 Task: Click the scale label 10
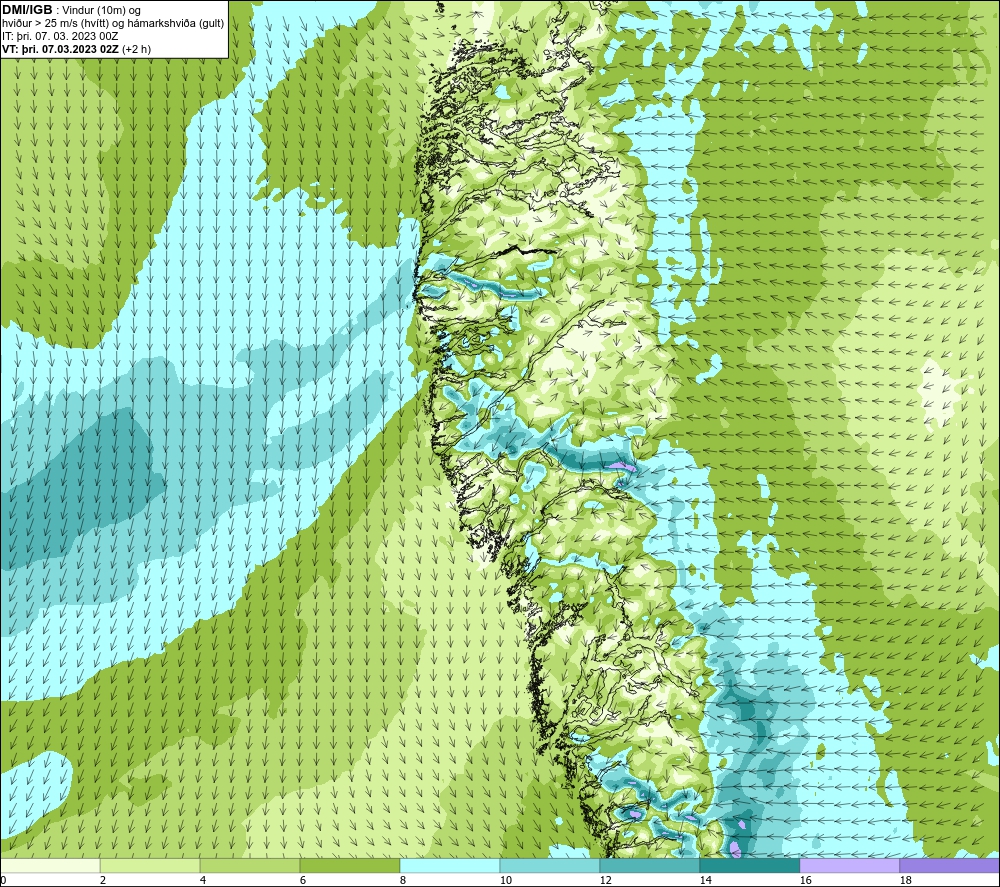505,881
